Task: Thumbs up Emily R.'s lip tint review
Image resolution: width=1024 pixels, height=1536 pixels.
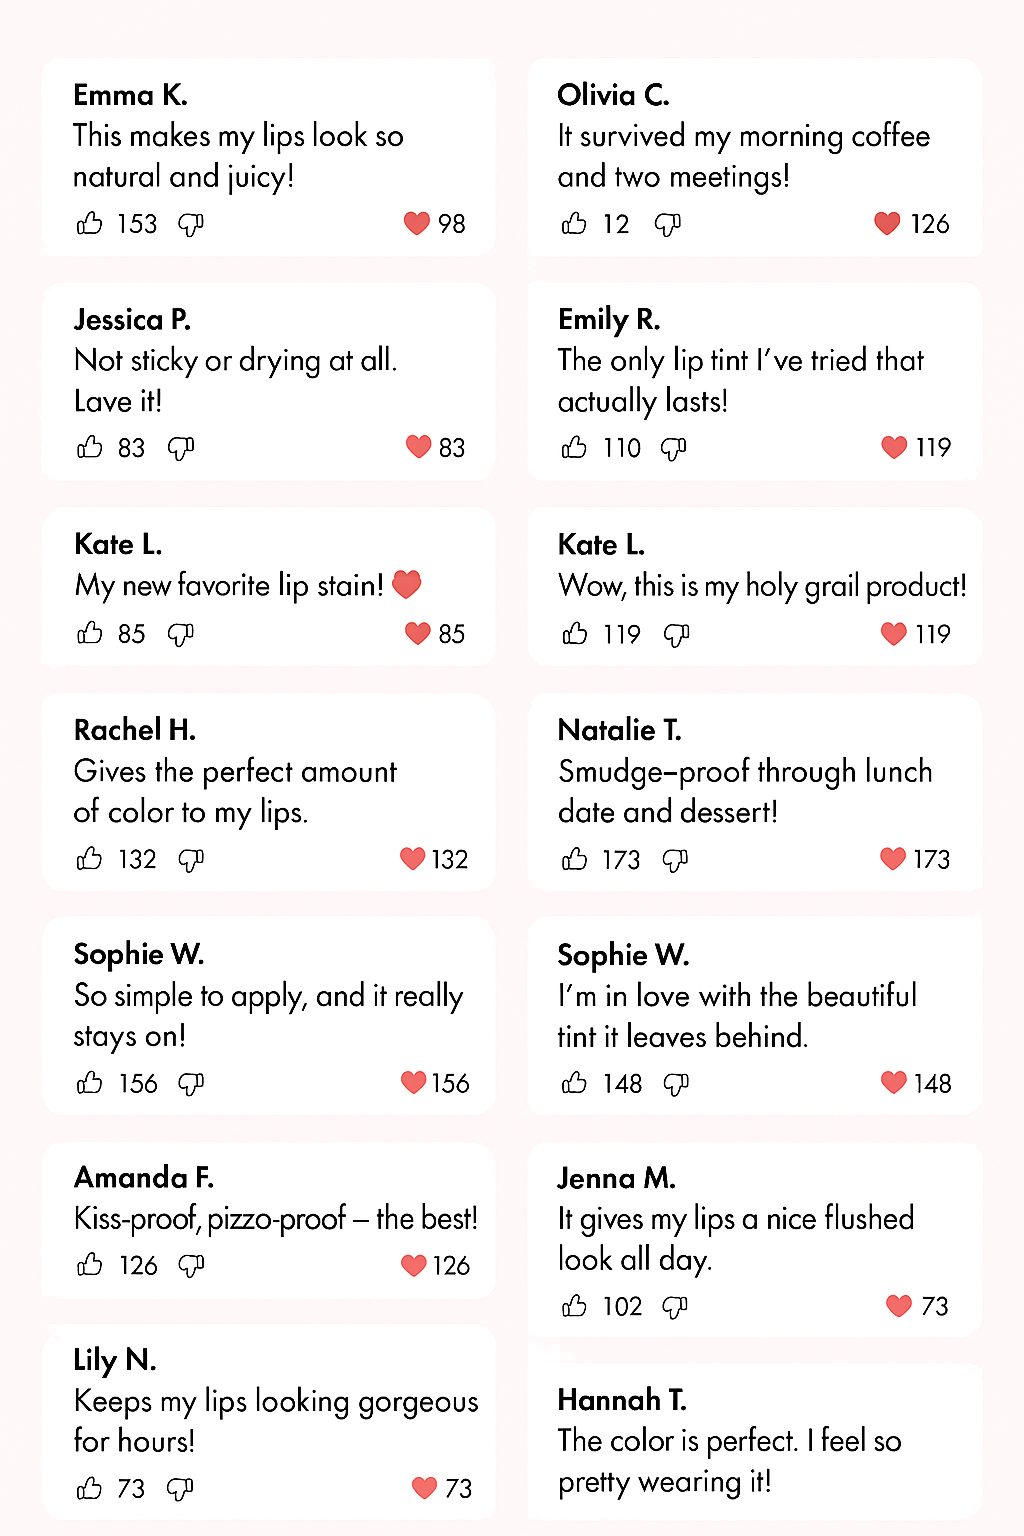Action: coord(574,447)
